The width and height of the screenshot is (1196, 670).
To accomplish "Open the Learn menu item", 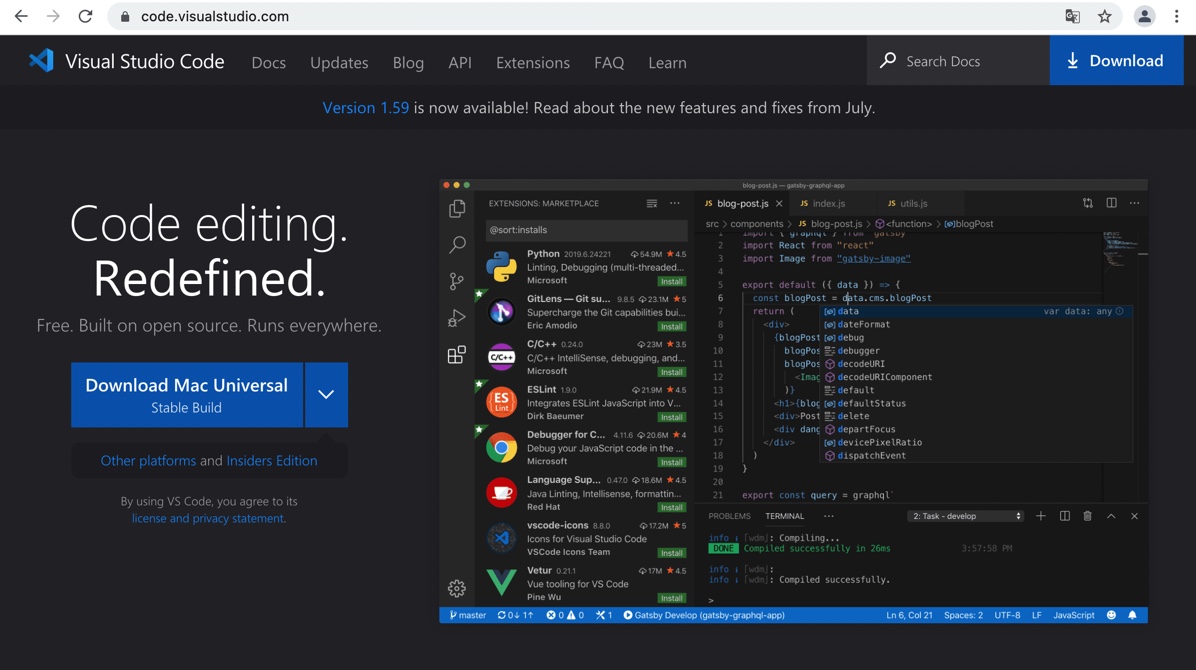I will [667, 63].
